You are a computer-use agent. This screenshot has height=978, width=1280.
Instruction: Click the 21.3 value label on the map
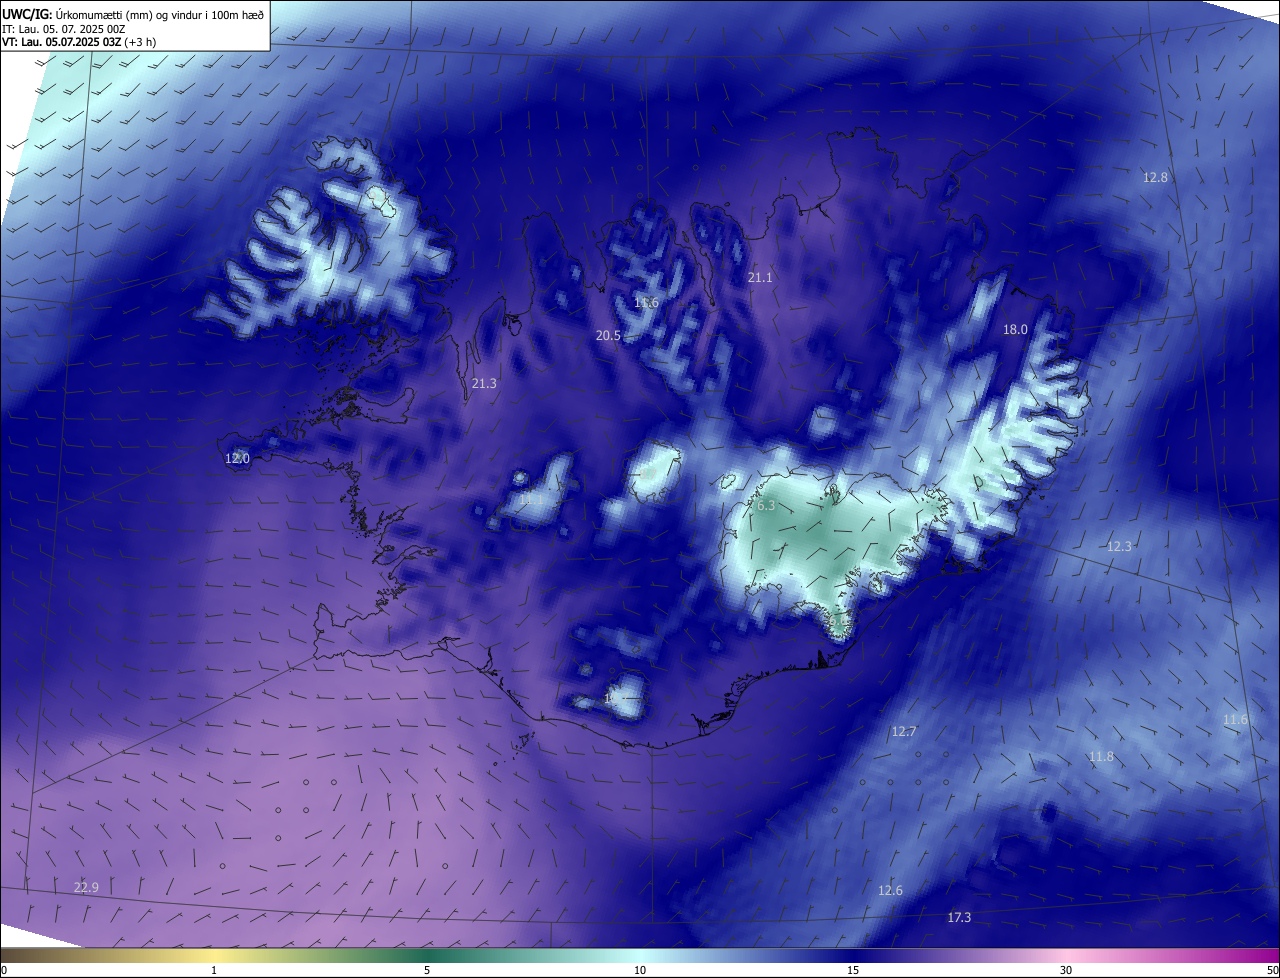coord(484,383)
